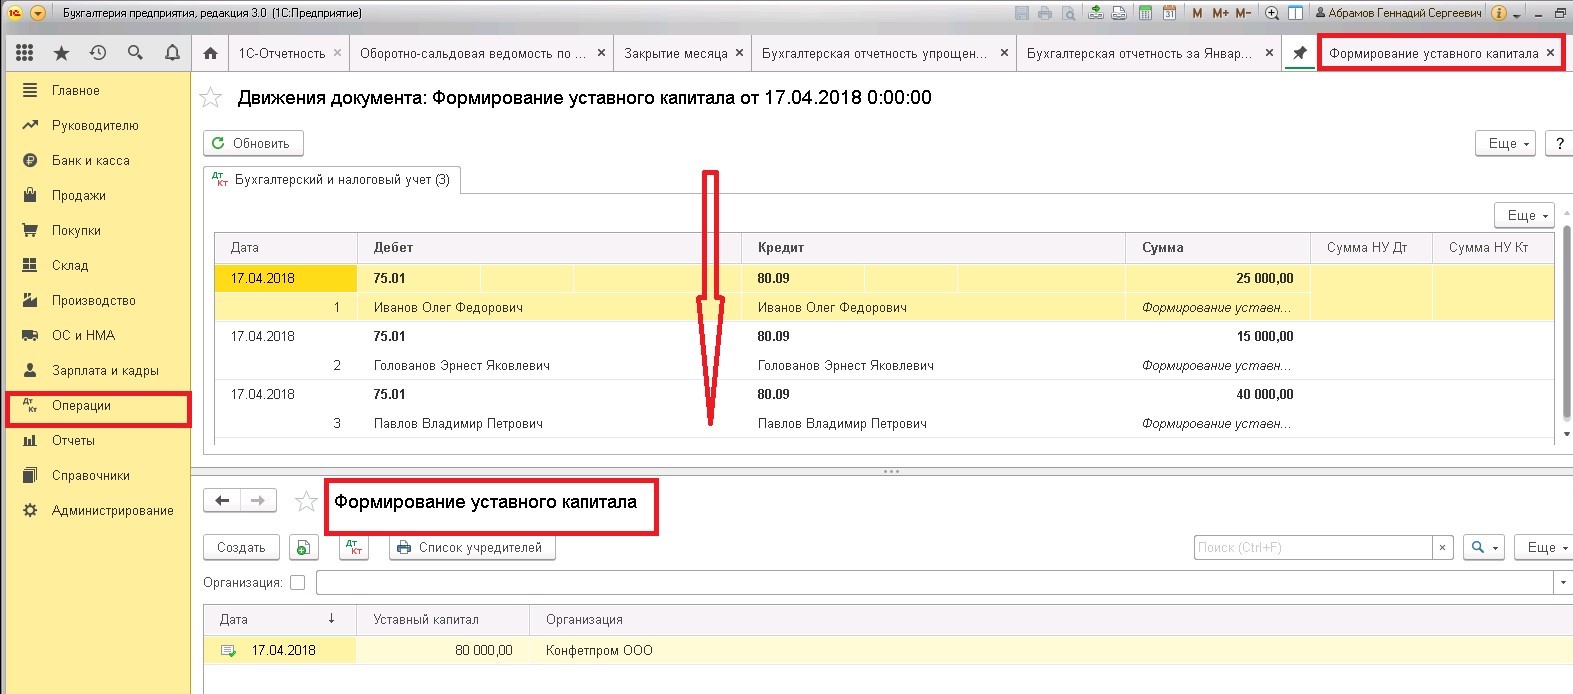This screenshot has width=1573, height=694.
Task: Click the M memory button
Action: [x=1197, y=13]
